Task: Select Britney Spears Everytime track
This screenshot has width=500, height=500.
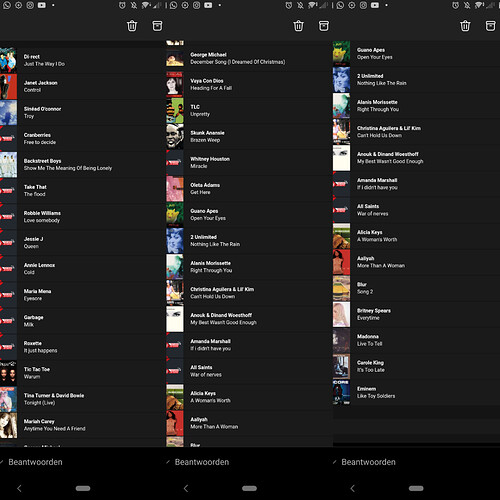Action: coord(416,314)
